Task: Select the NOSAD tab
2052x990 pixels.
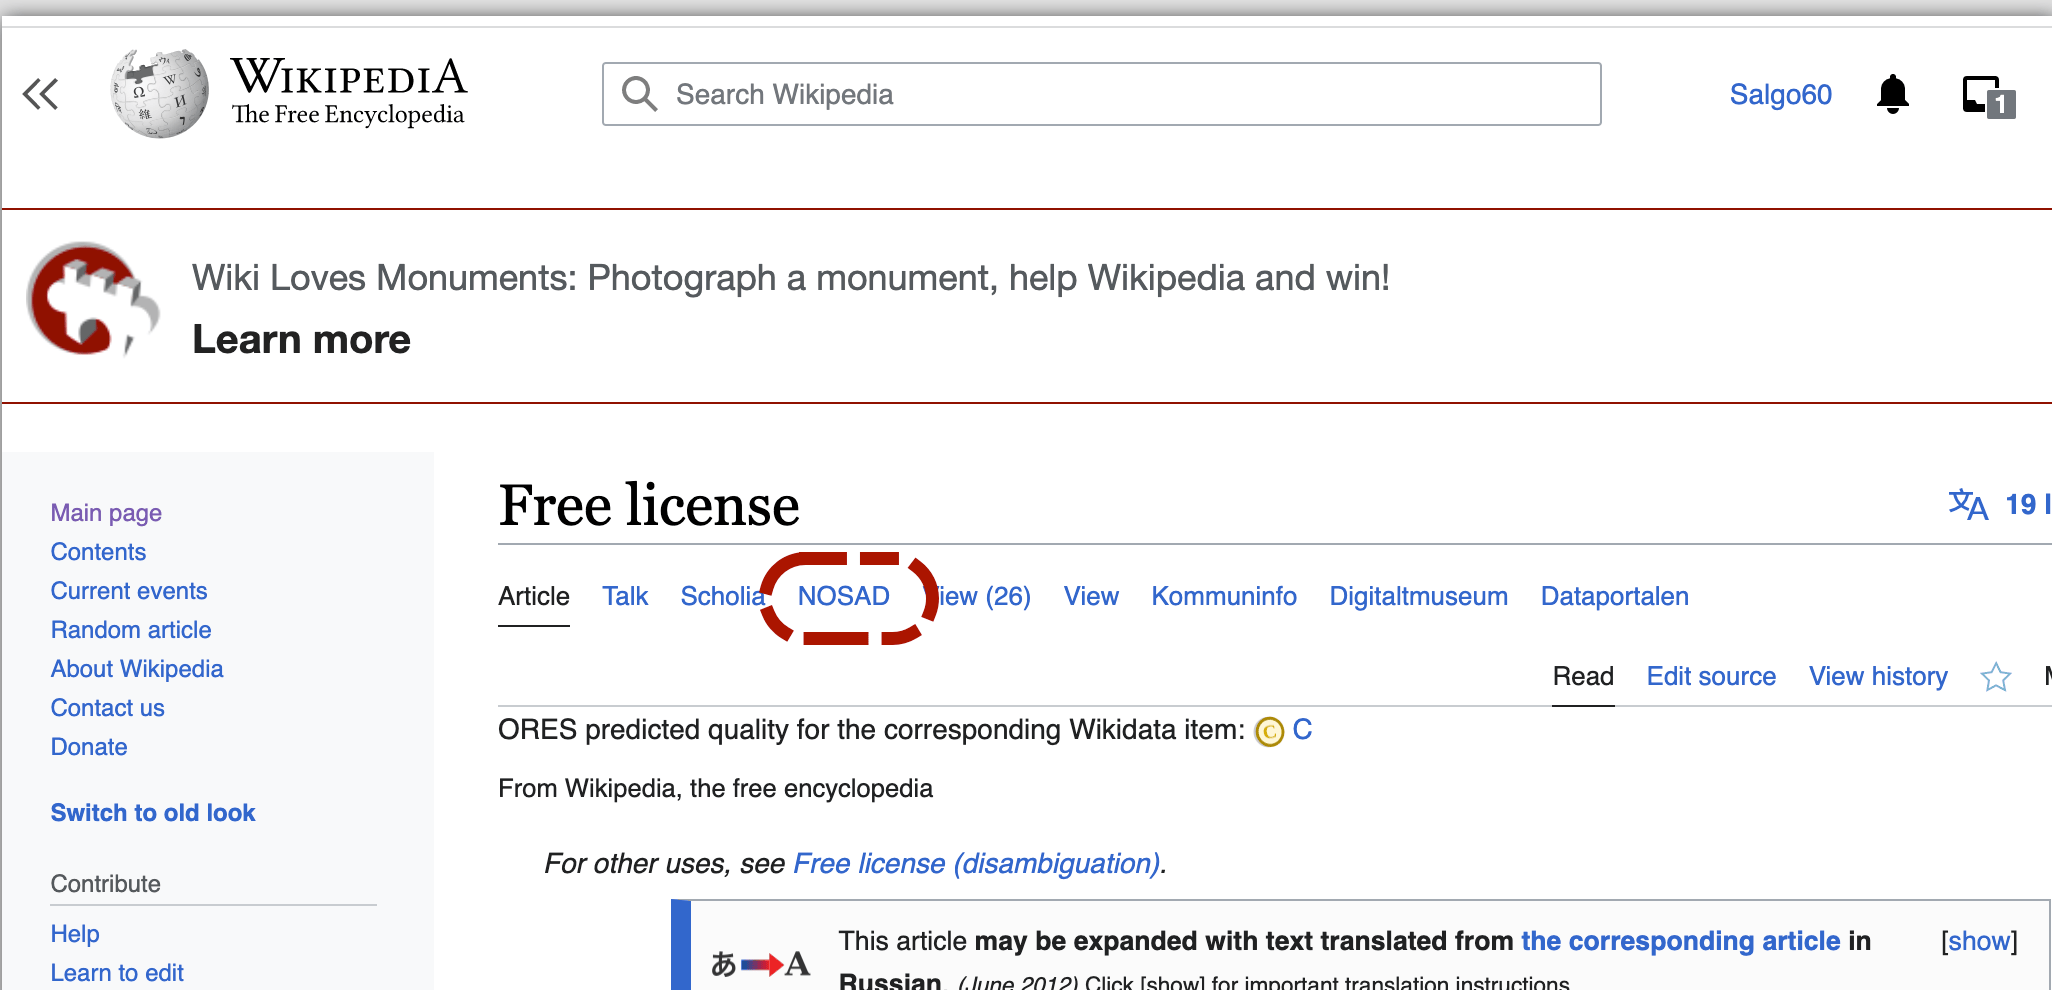Action: (x=843, y=597)
